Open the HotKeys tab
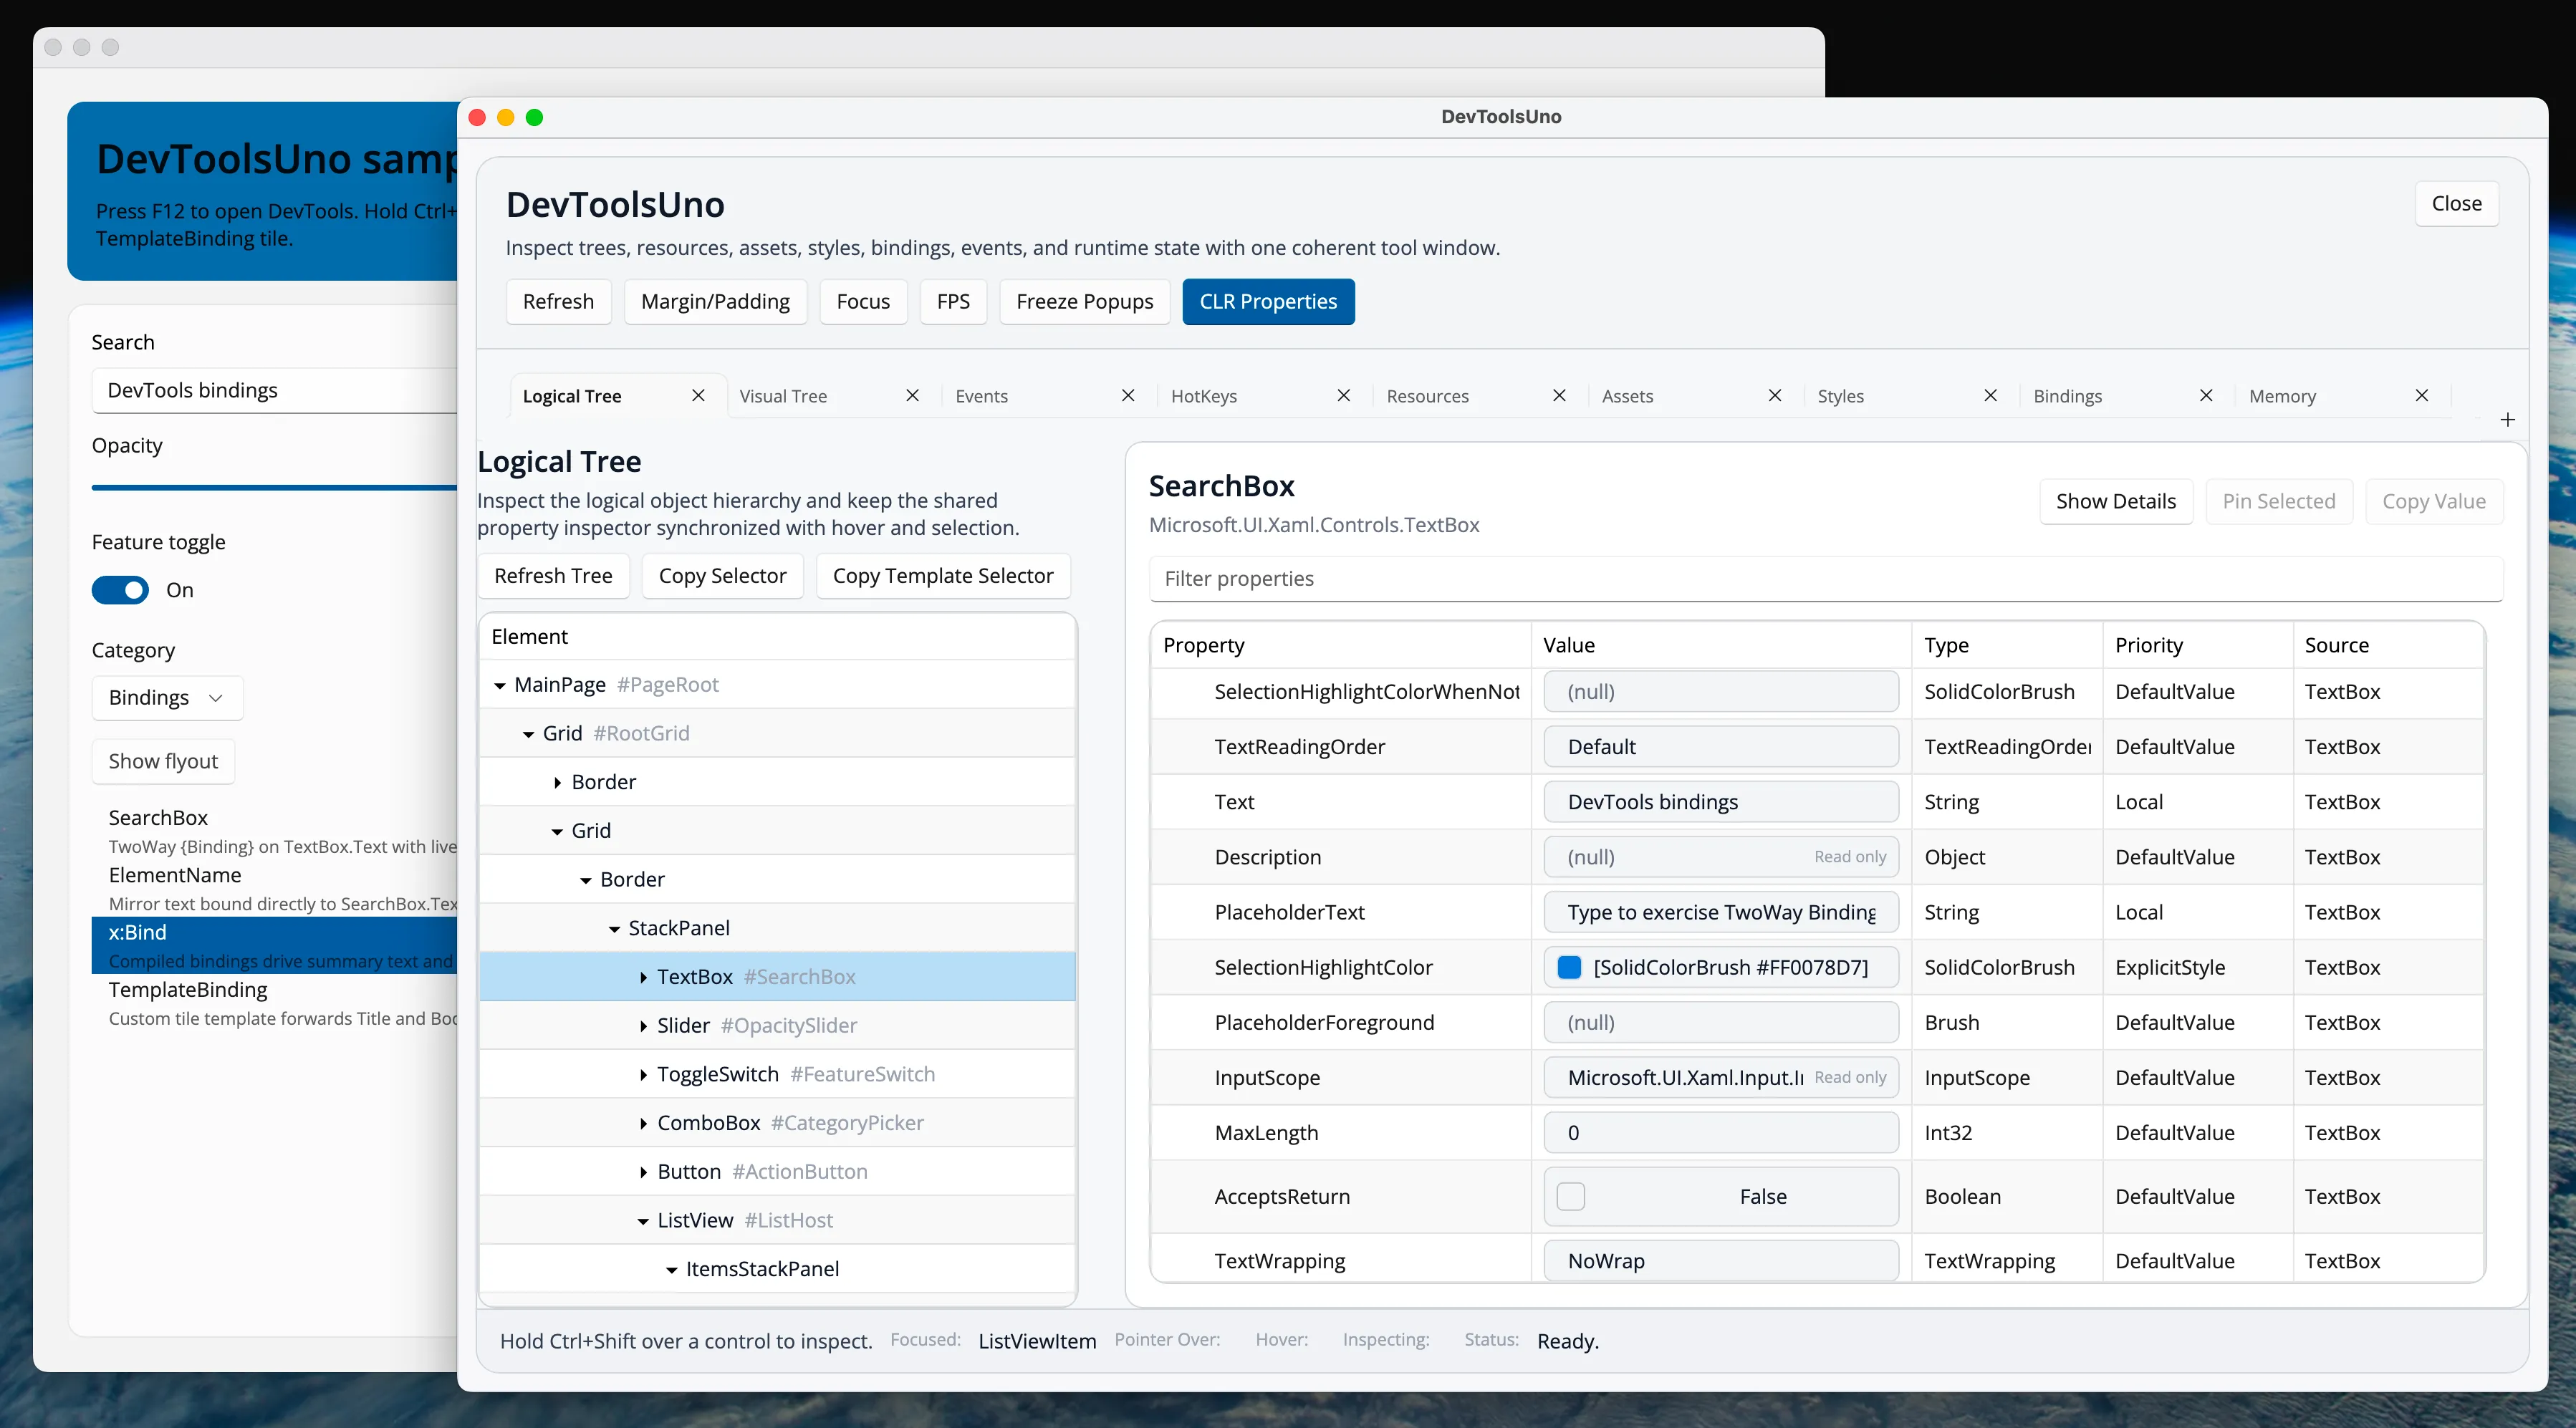2576x1428 pixels. 1203,396
